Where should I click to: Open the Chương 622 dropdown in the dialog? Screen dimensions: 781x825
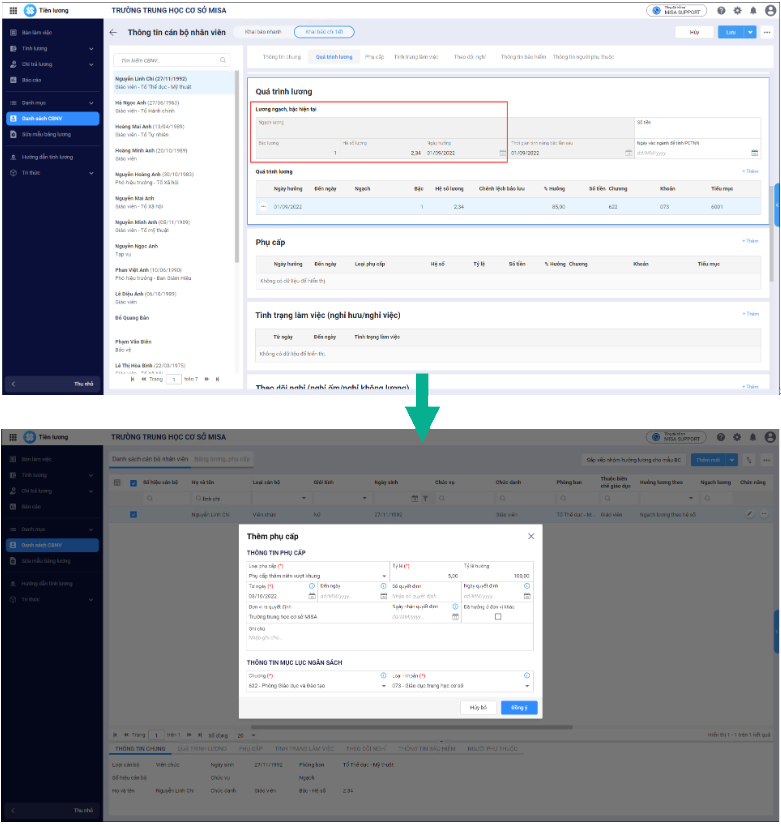(383, 686)
